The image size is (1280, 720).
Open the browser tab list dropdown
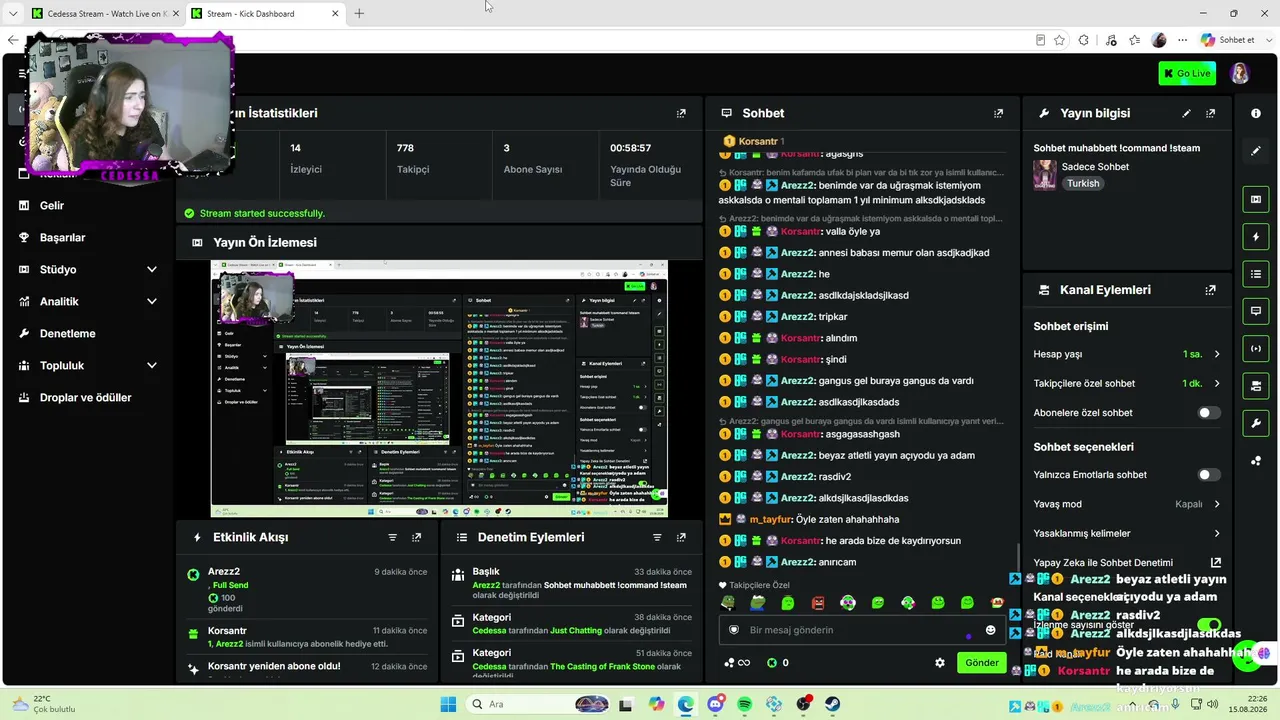(x=13, y=13)
